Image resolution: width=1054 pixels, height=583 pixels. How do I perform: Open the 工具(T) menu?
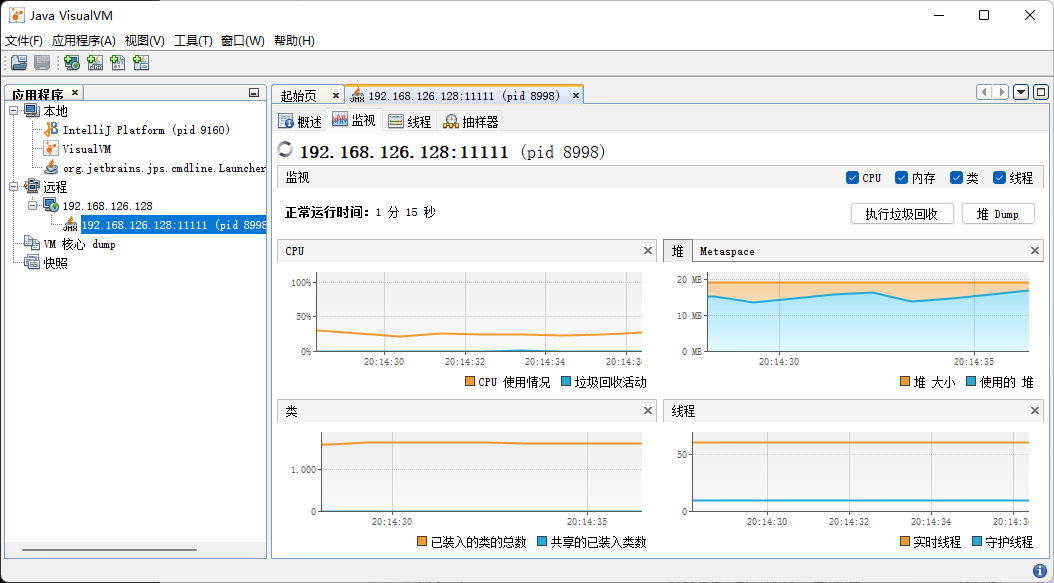click(194, 40)
